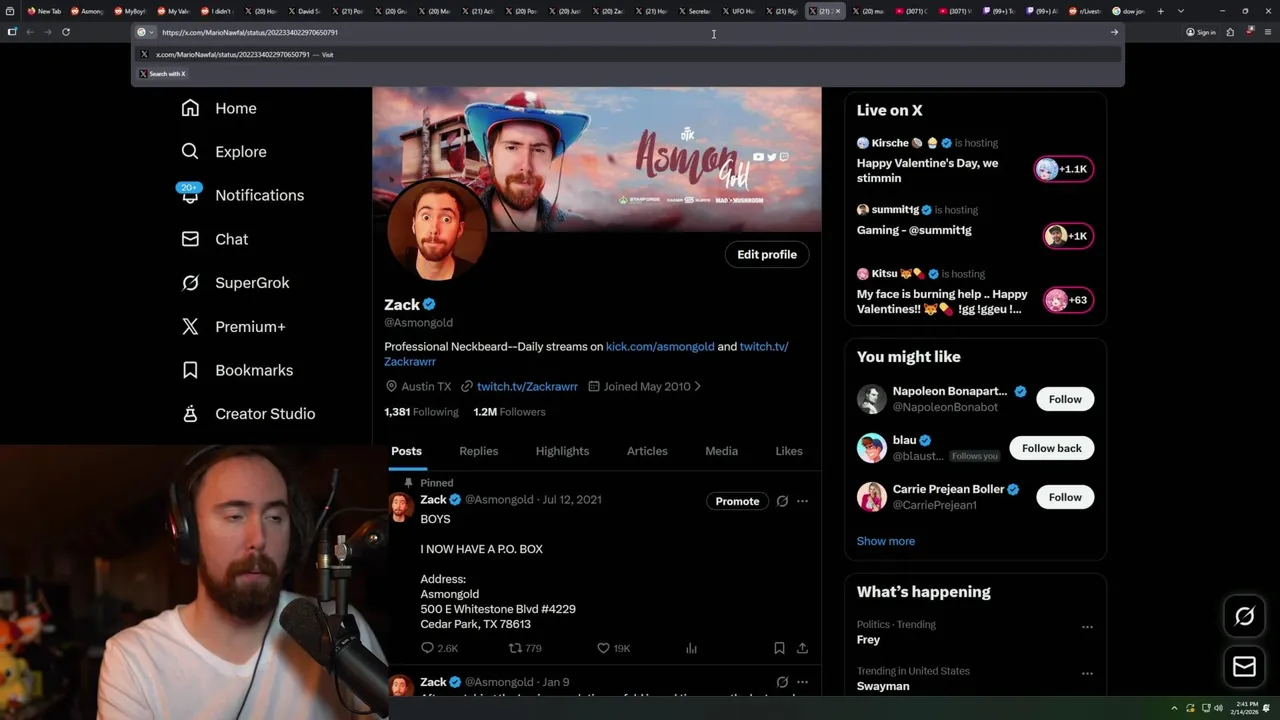The image size is (1280, 720).
Task: Select the x.com/MarioNawfal Visit suggestion
Action: tap(627, 54)
